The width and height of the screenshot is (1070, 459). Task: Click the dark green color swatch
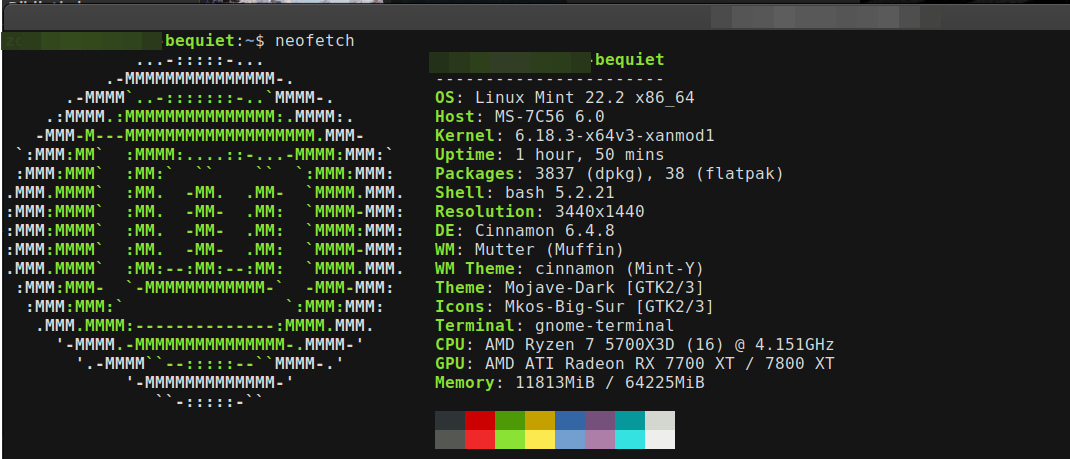point(510,420)
